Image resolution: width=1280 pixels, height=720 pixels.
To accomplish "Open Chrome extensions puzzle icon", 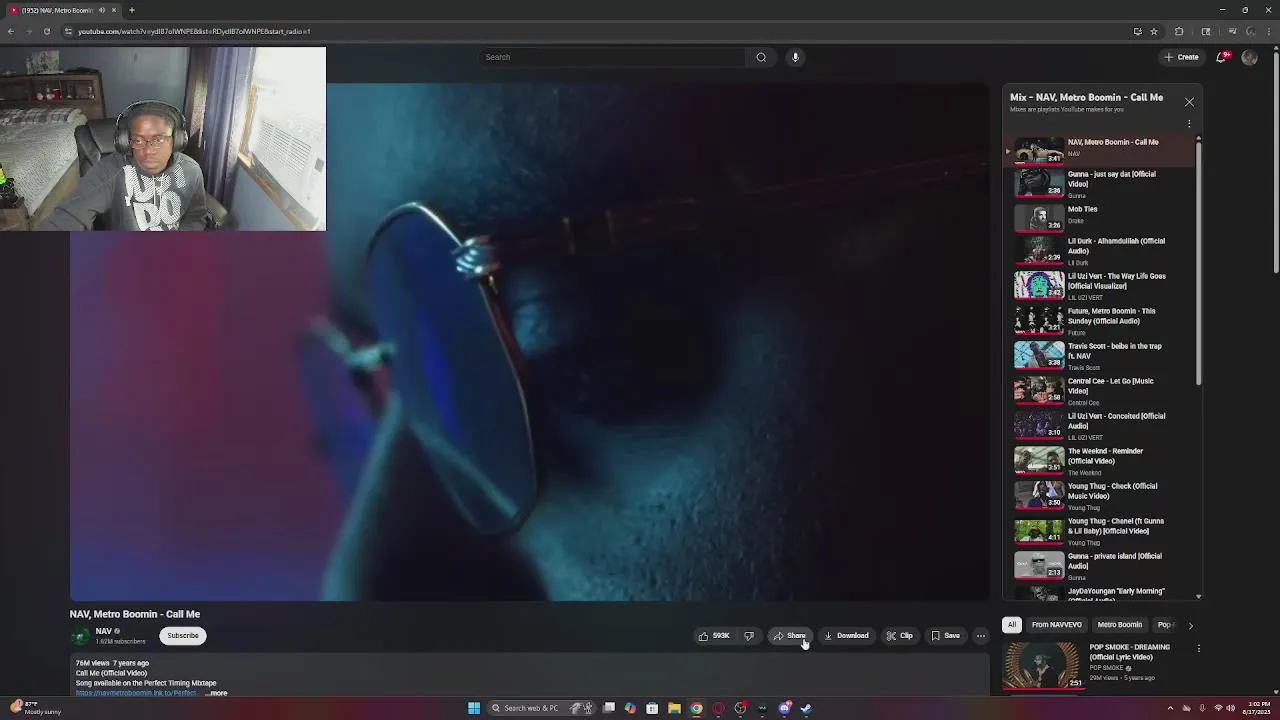I will tap(1179, 31).
